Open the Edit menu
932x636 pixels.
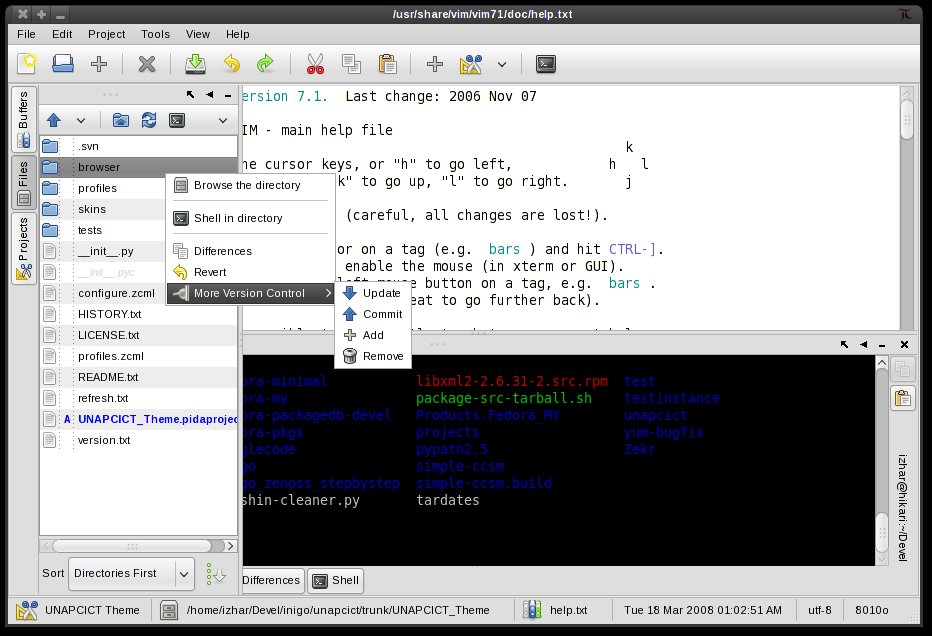pos(62,34)
